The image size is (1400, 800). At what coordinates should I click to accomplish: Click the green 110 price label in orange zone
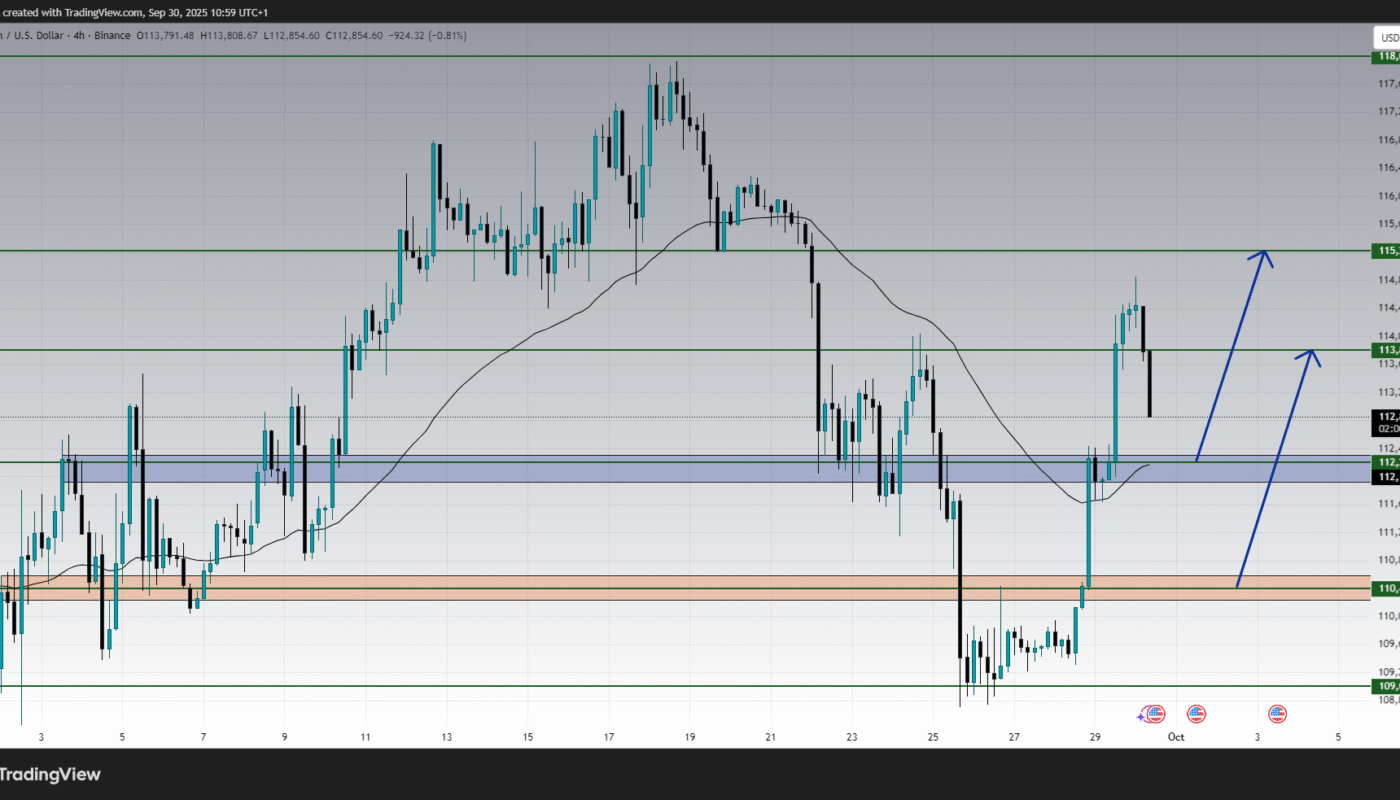1387,588
